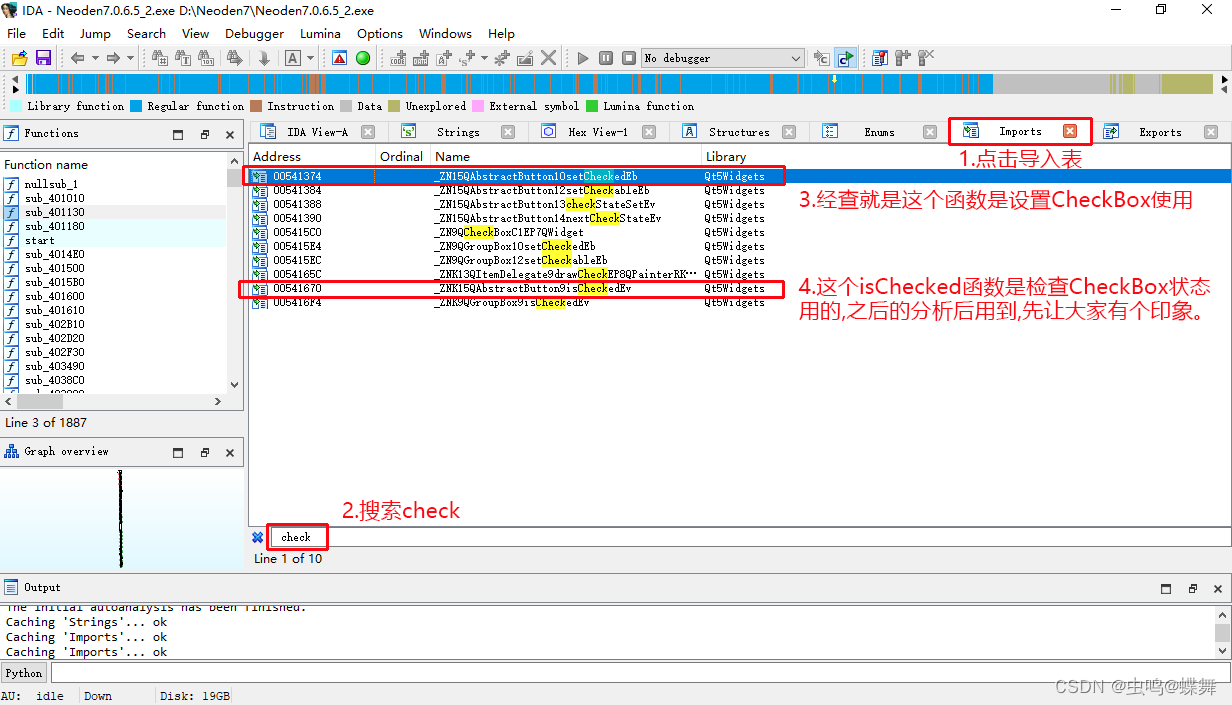Float the Functions panel
Viewport: 1232px width, 705px height.
(x=204, y=135)
